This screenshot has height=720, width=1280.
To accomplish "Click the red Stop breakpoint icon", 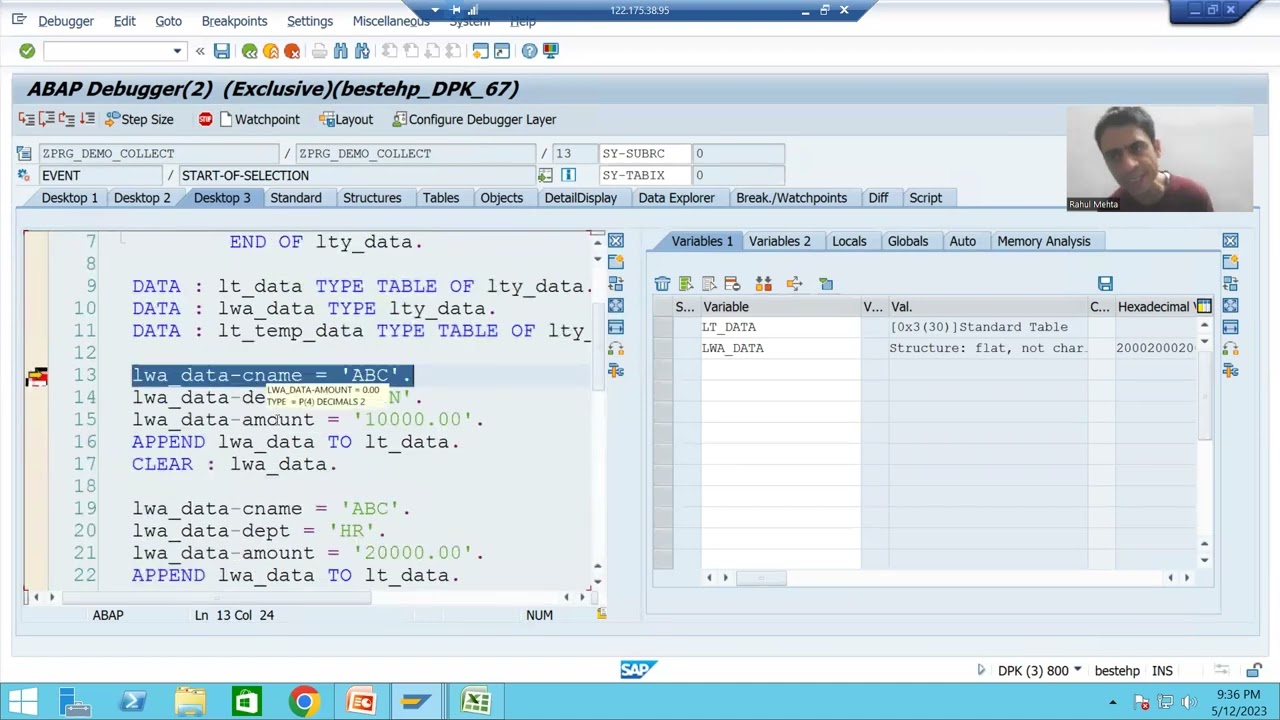I will pyautogui.click(x=205, y=119).
